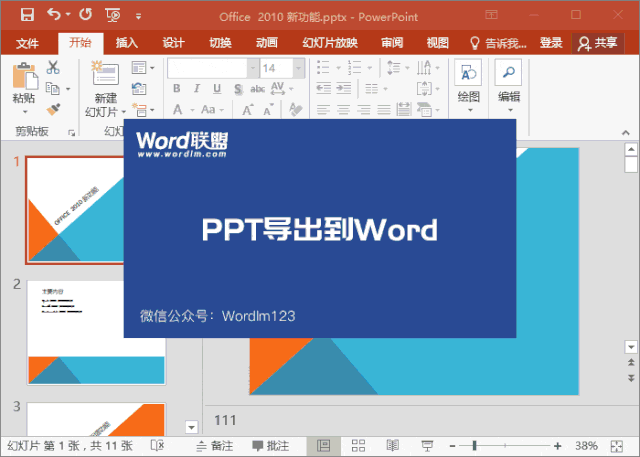Toggle Align Right paragraph
This screenshot has width=640, height=457.
tap(363, 109)
